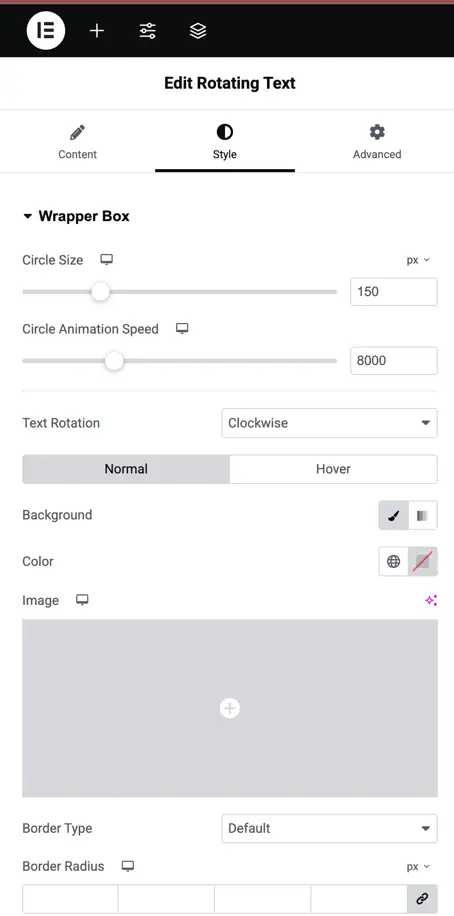Open the background color picker swatch

pos(422,561)
